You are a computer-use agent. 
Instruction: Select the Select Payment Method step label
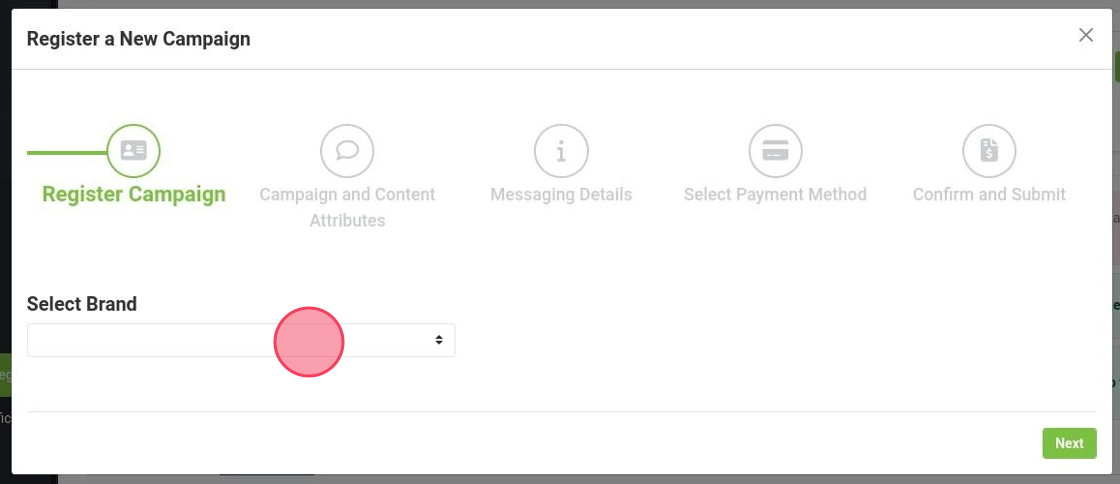[775, 194]
